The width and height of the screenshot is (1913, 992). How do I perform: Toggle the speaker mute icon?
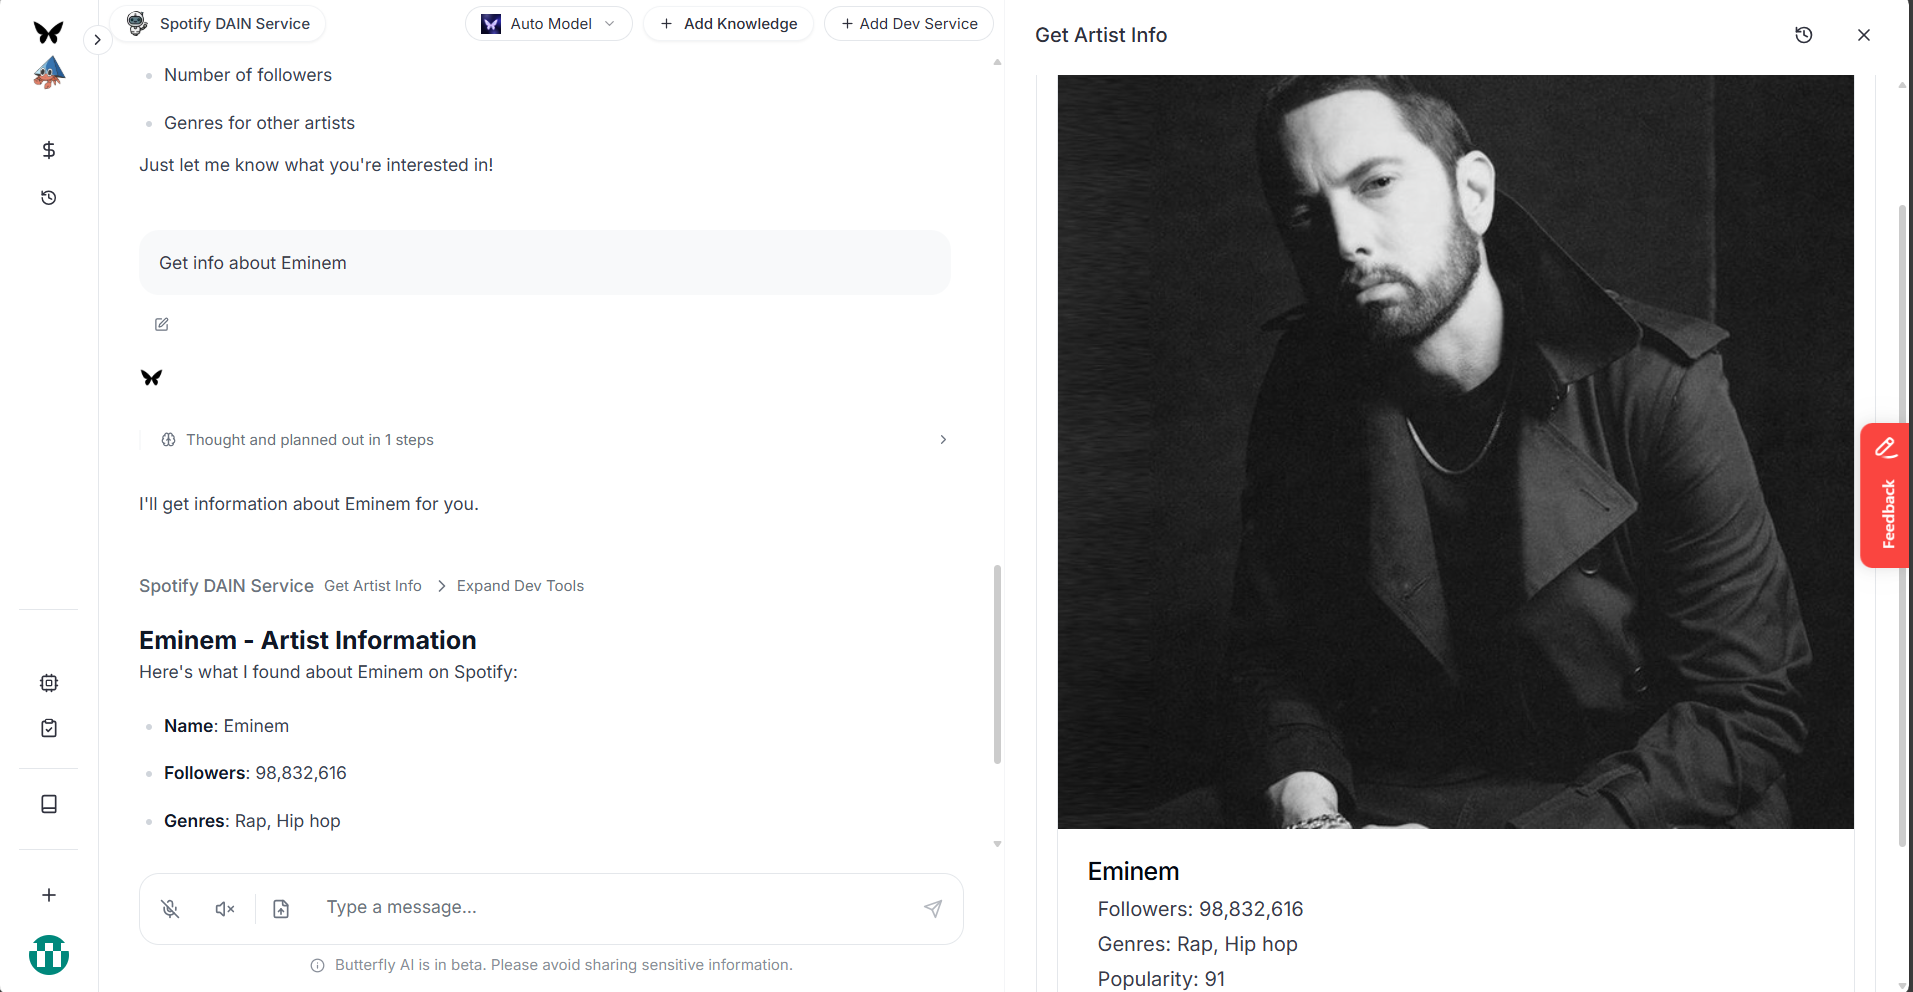coord(225,908)
